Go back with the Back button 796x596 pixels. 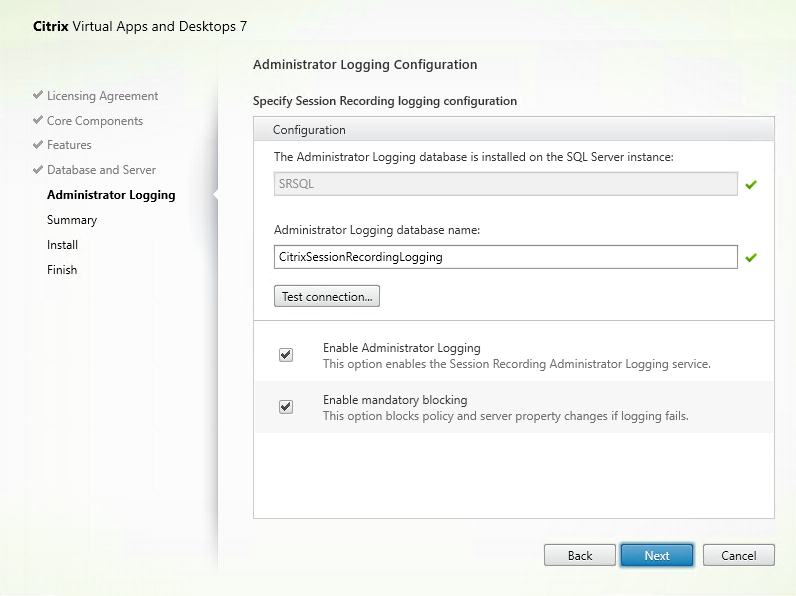(579, 555)
